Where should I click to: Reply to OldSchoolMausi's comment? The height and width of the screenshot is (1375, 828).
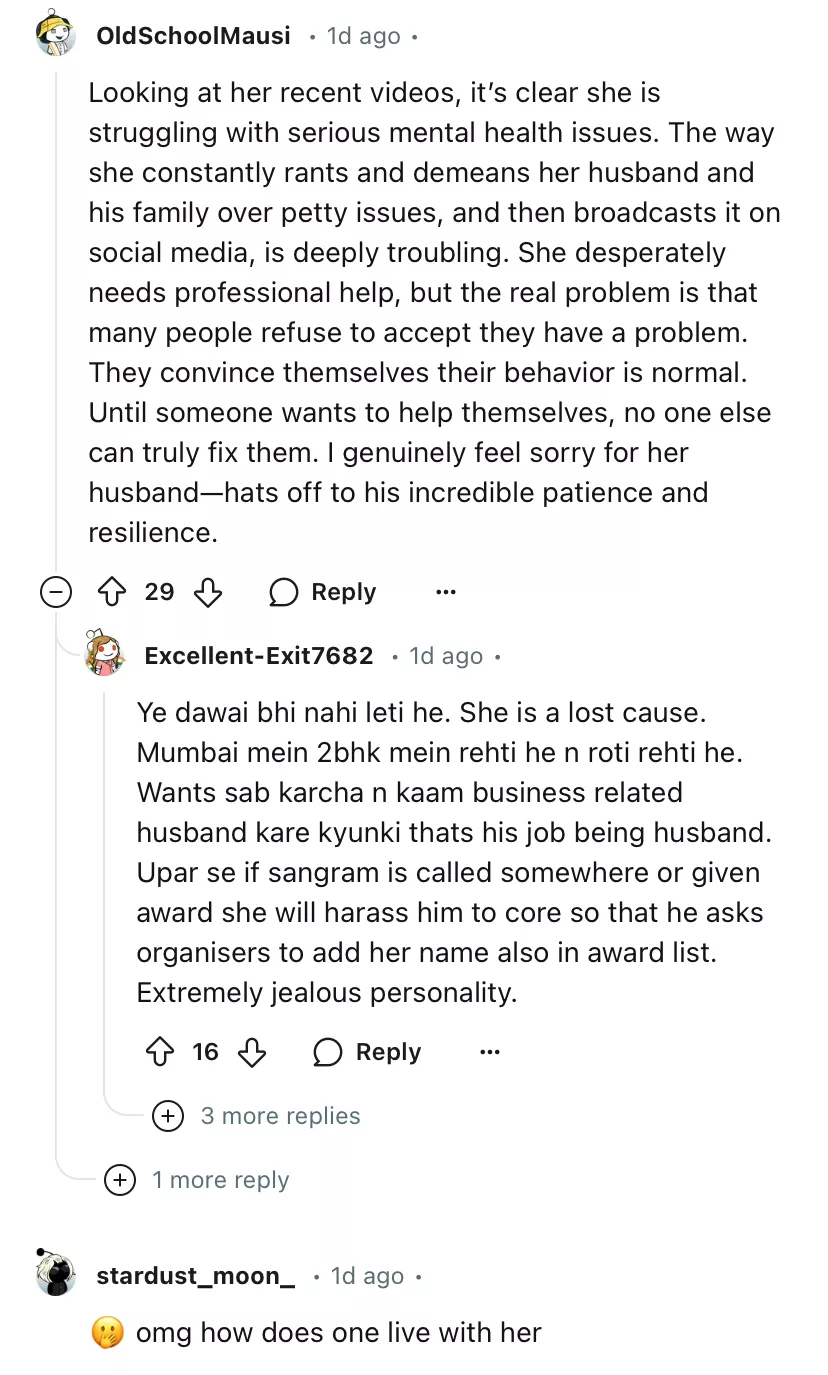click(323, 592)
